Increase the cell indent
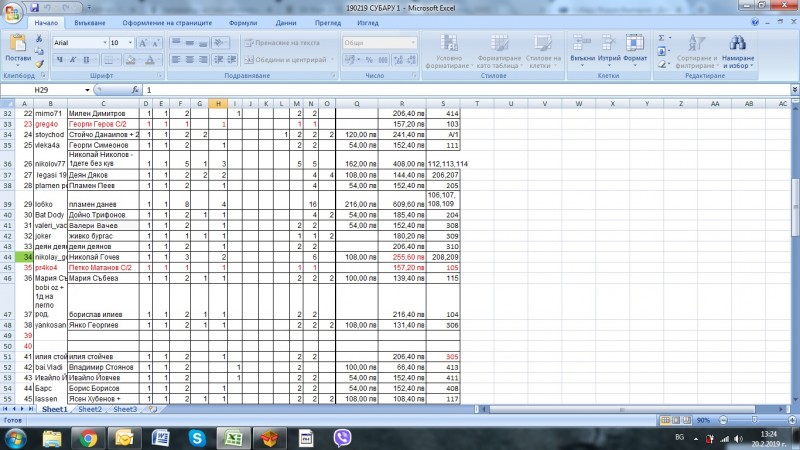This screenshot has height=450, width=800. click(x=232, y=60)
